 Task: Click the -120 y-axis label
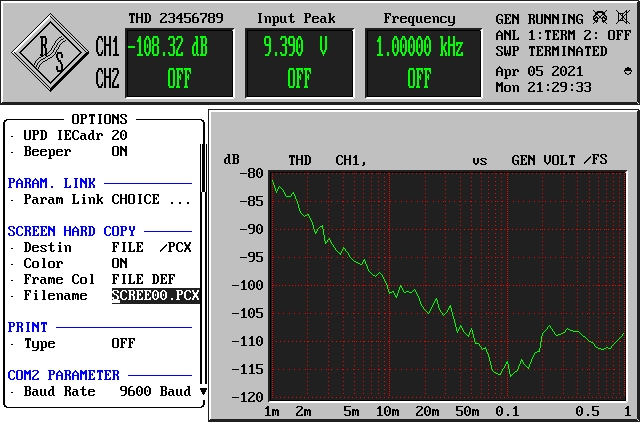click(x=248, y=397)
